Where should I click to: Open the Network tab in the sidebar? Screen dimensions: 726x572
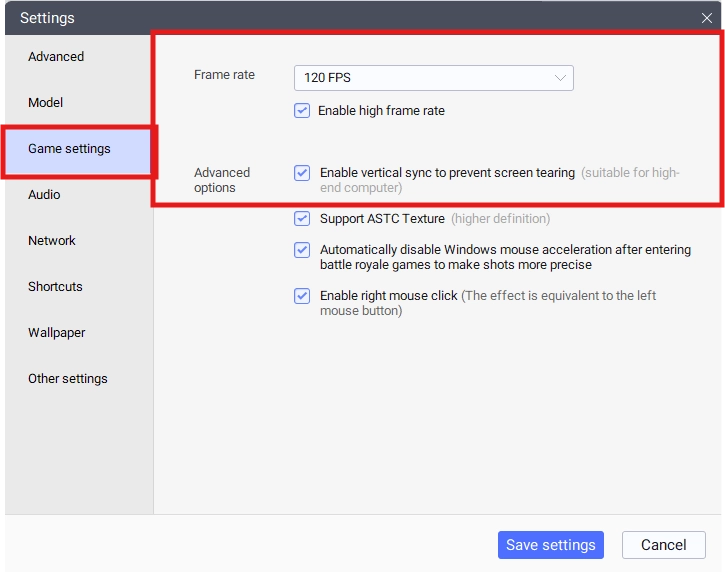click(x=52, y=241)
